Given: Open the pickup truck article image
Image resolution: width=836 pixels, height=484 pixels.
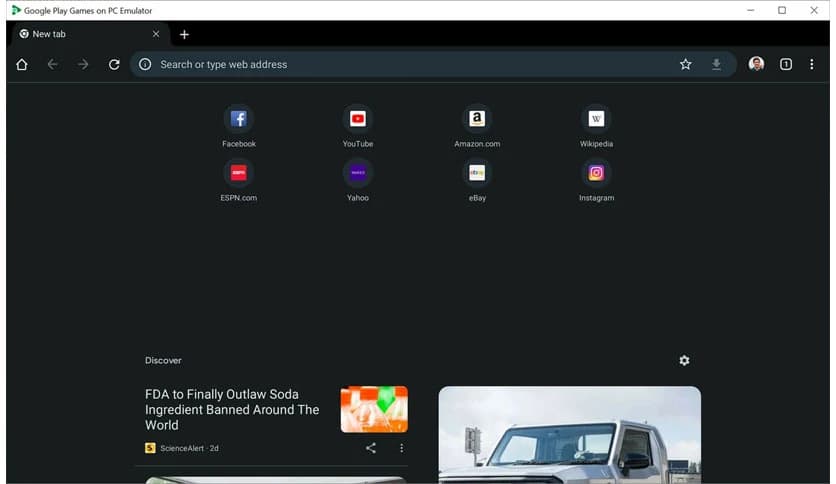Looking at the screenshot, I should tap(569, 435).
